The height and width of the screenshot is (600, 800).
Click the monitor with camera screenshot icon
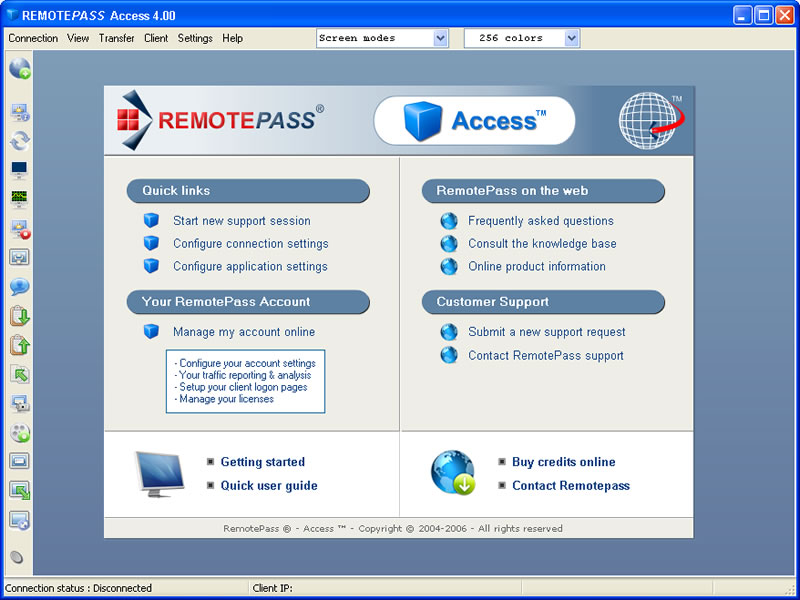click(20, 403)
